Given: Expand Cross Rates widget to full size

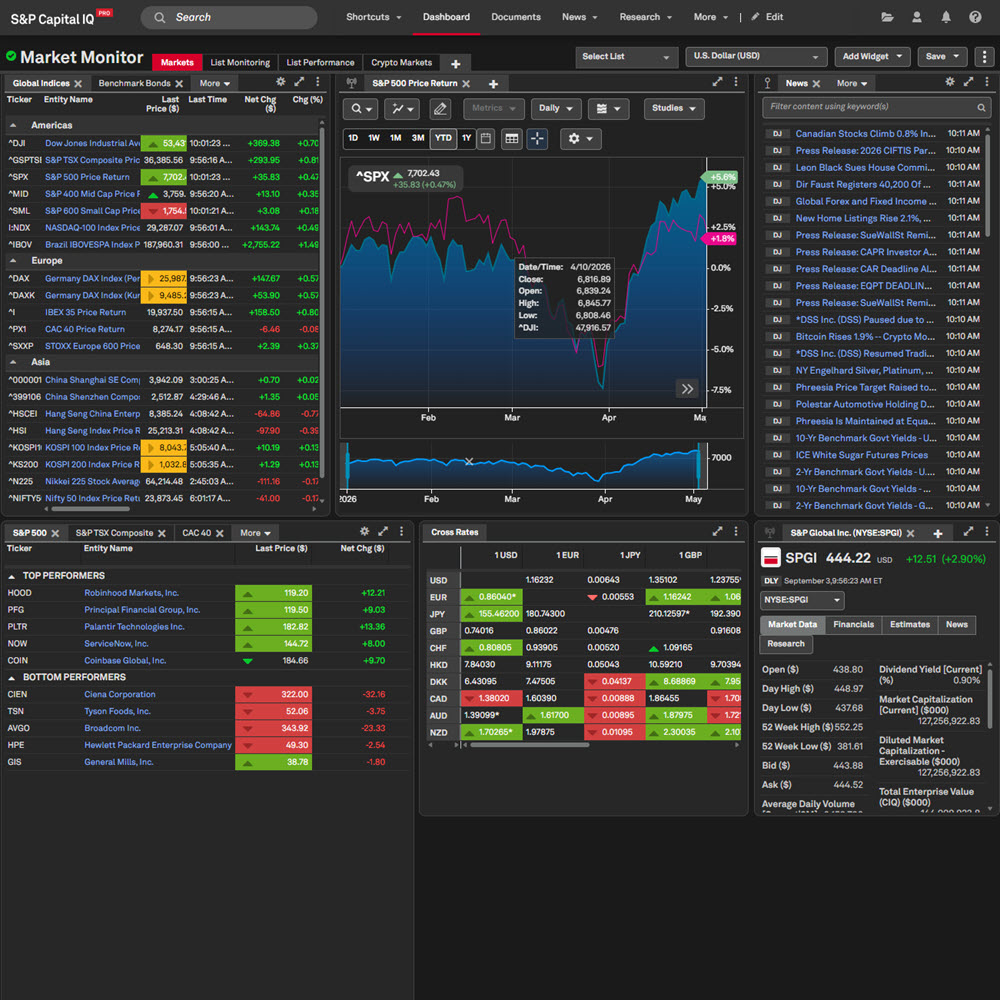Looking at the screenshot, I should click(x=717, y=532).
